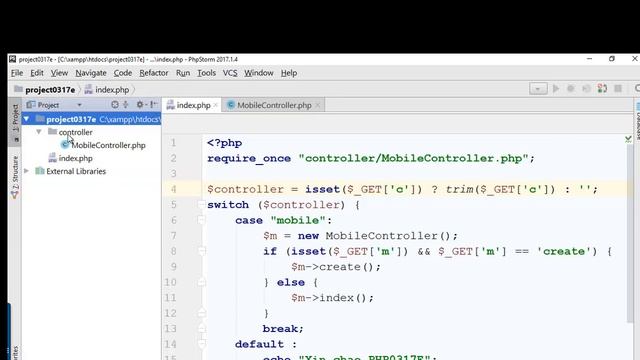Click the '<?php' opening tag on line 1

click(224, 143)
